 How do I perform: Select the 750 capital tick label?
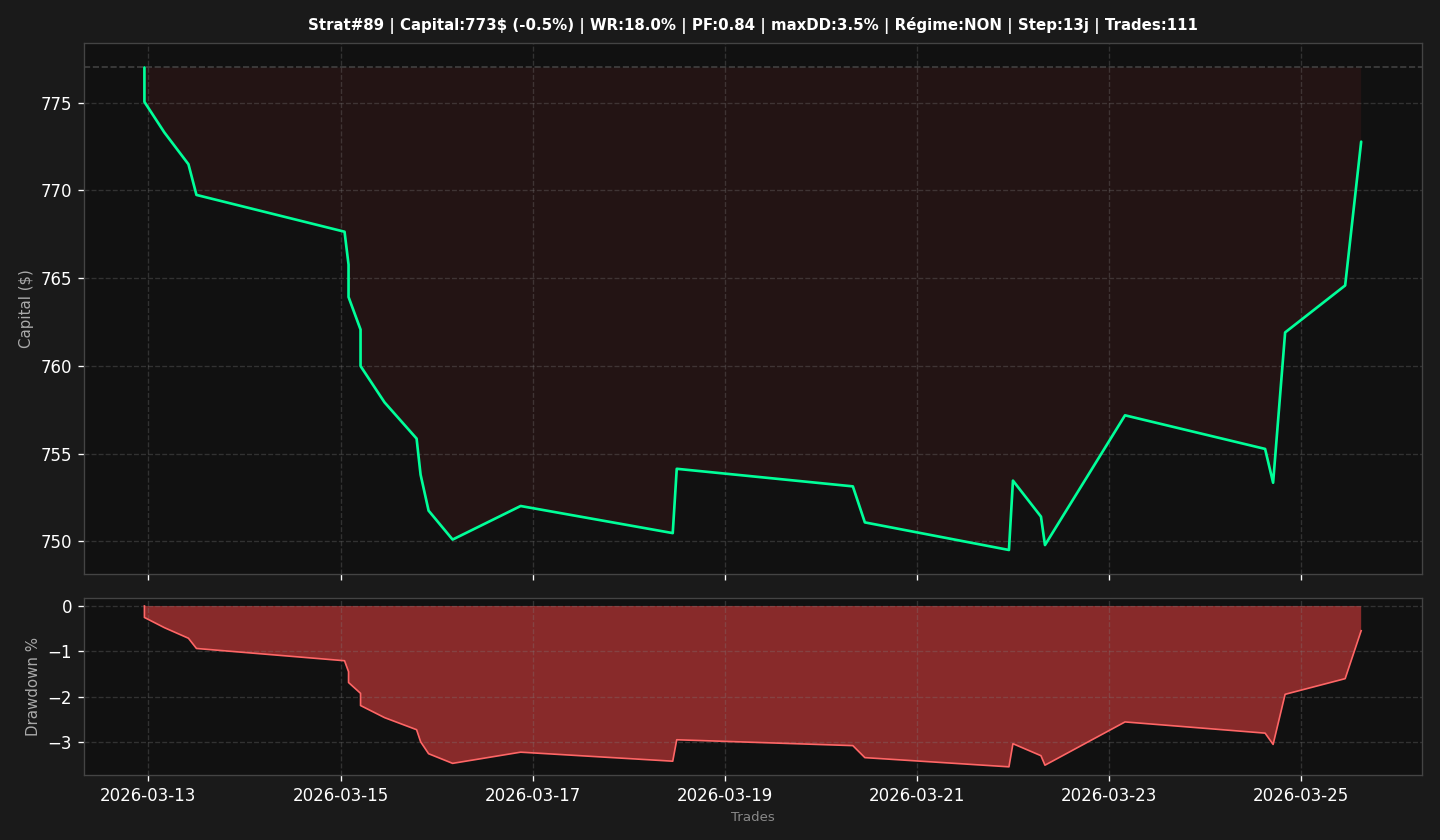point(57,542)
